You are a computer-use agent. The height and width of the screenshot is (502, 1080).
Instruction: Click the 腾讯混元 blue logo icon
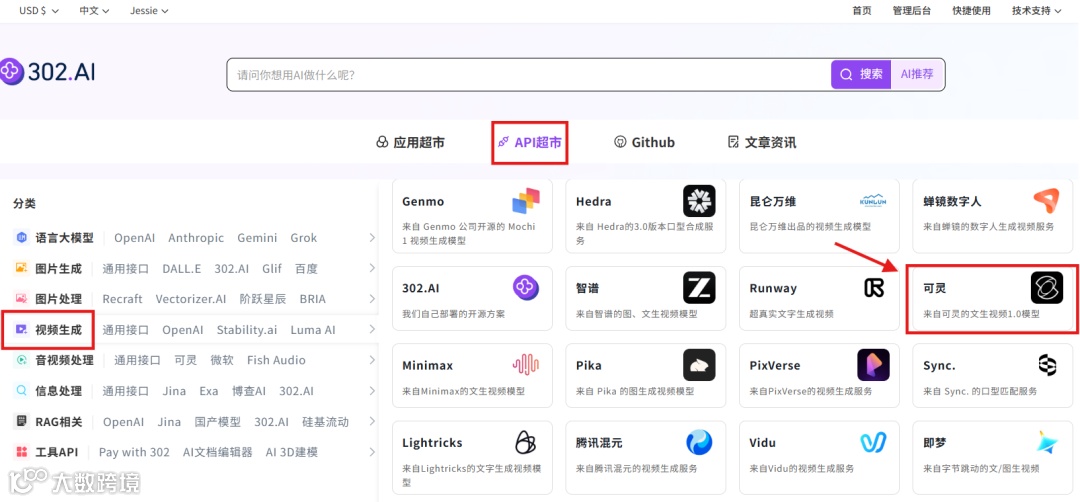699,442
